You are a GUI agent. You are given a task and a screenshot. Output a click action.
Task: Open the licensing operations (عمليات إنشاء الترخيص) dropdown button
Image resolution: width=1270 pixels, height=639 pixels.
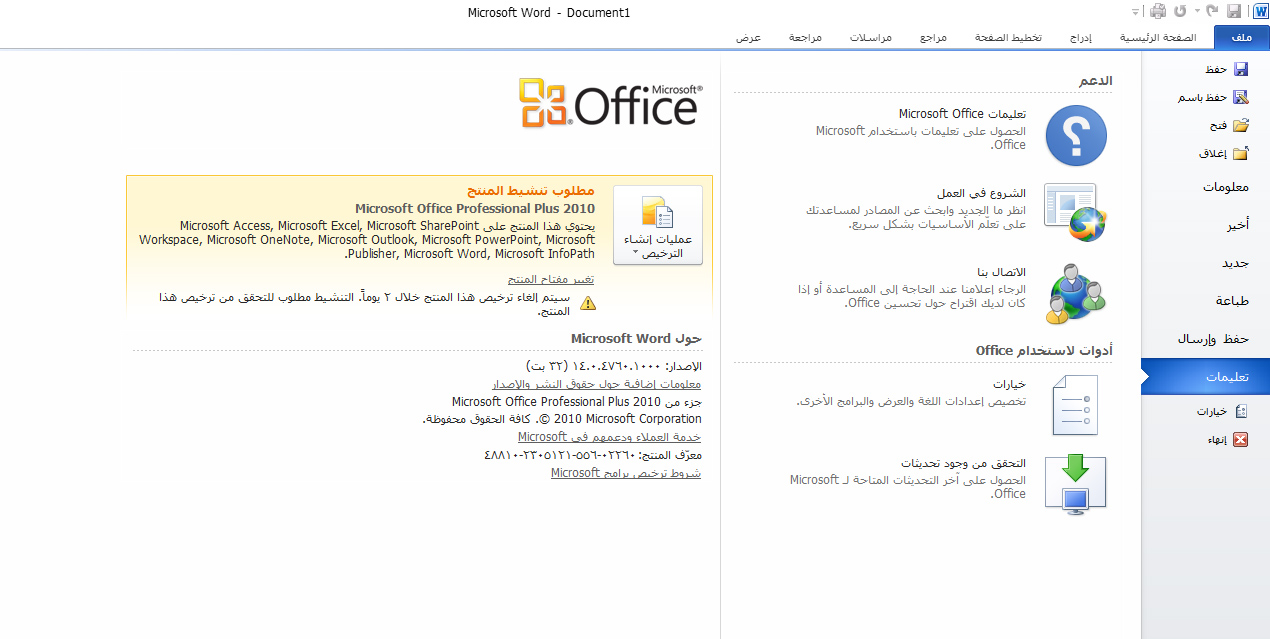(x=658, y=225)
